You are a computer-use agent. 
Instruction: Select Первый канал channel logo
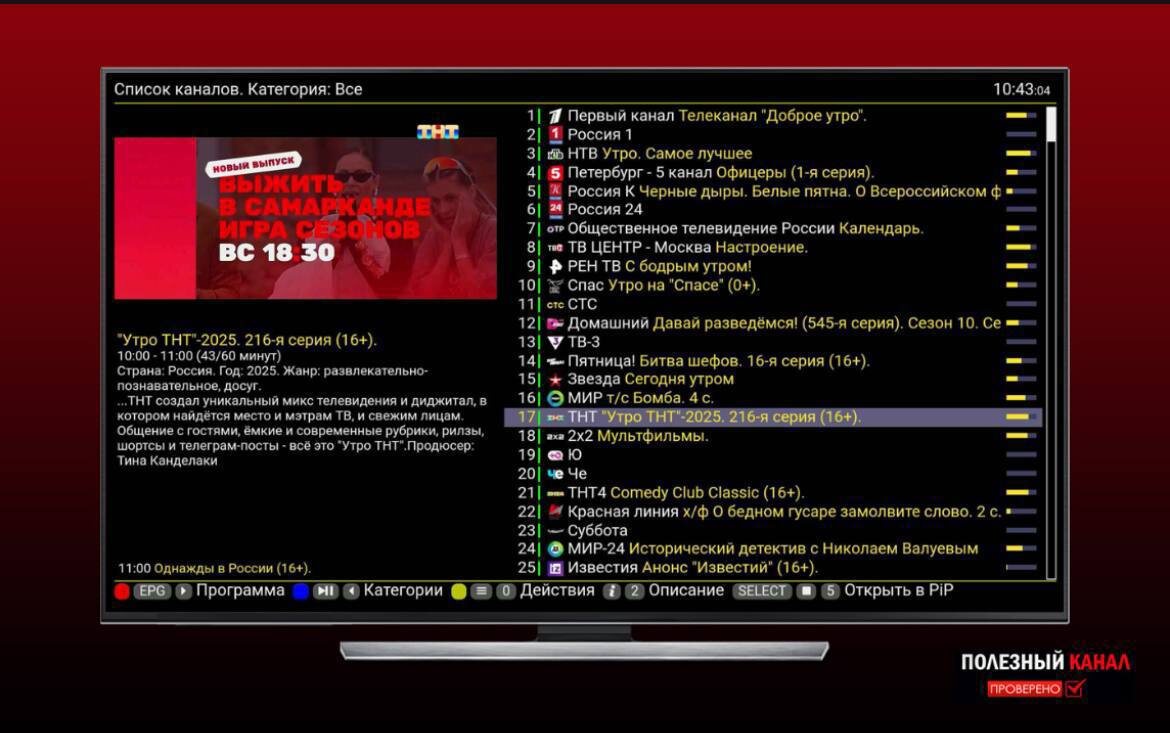[x=555, y=116]
